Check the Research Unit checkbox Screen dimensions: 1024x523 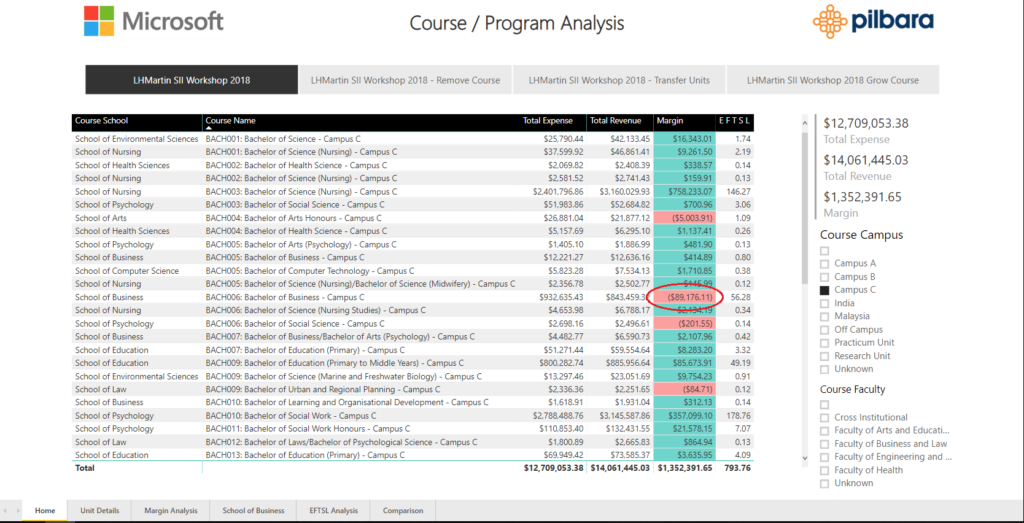(x=824, y=356)
